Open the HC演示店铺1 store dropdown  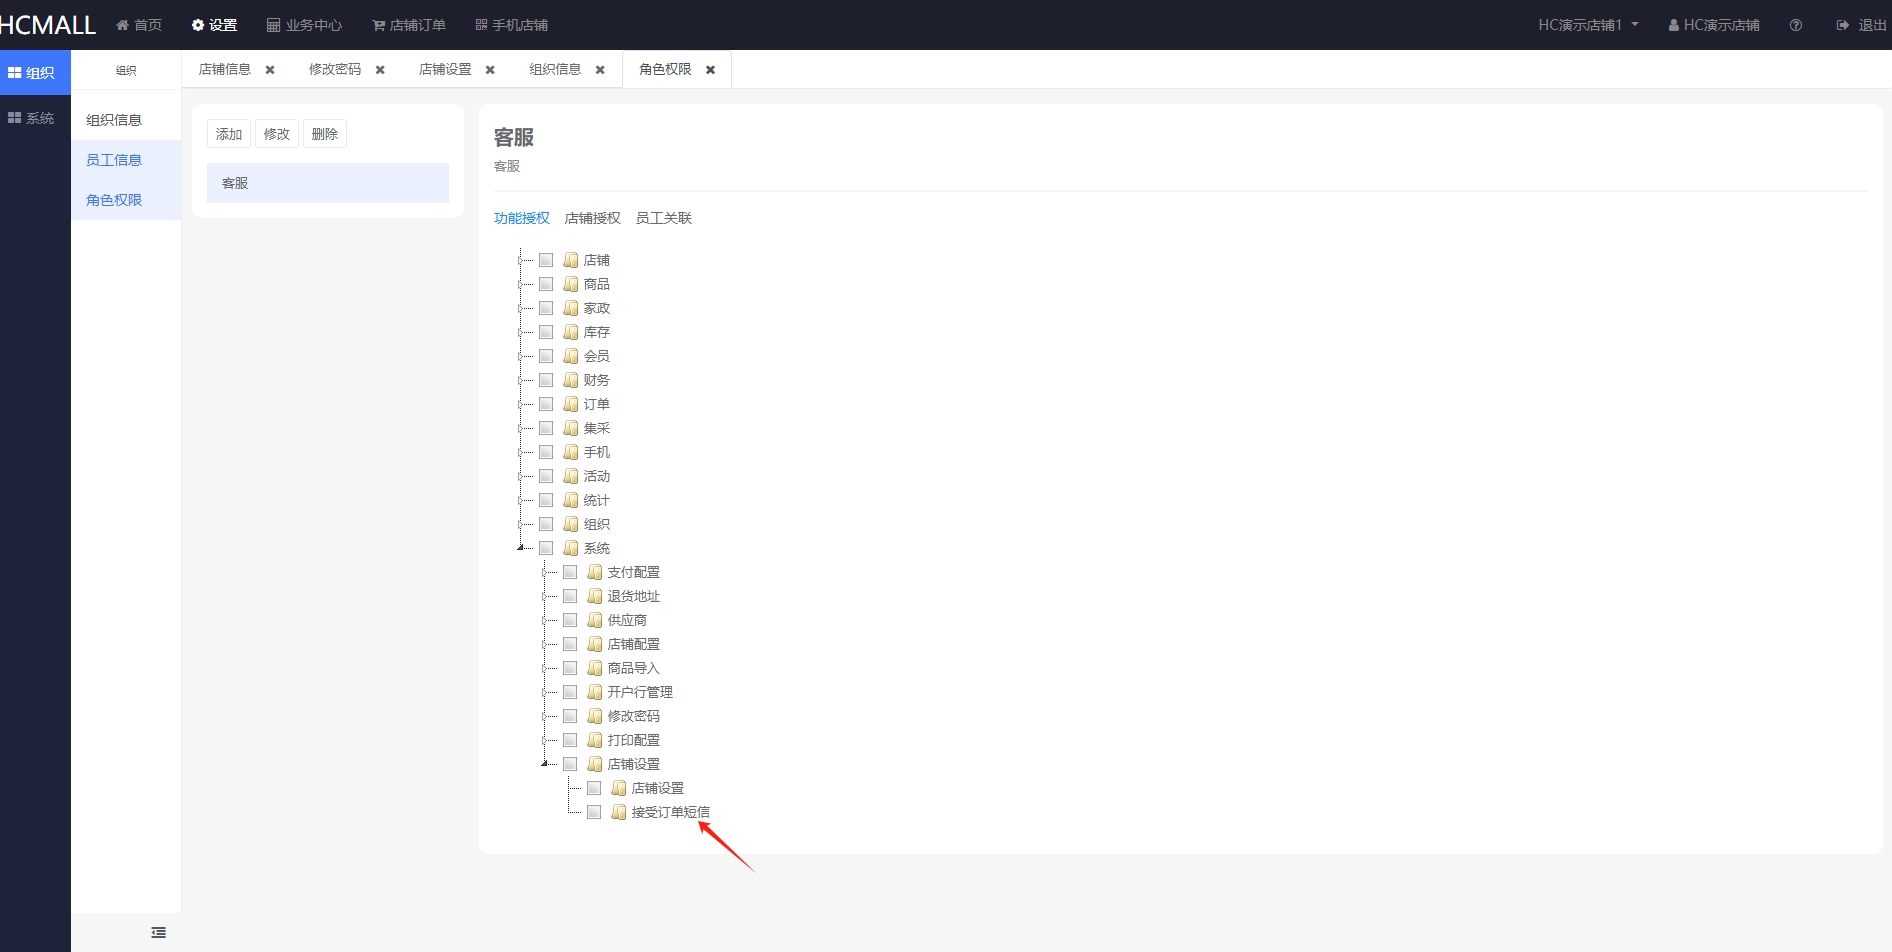click(1588, 25)
